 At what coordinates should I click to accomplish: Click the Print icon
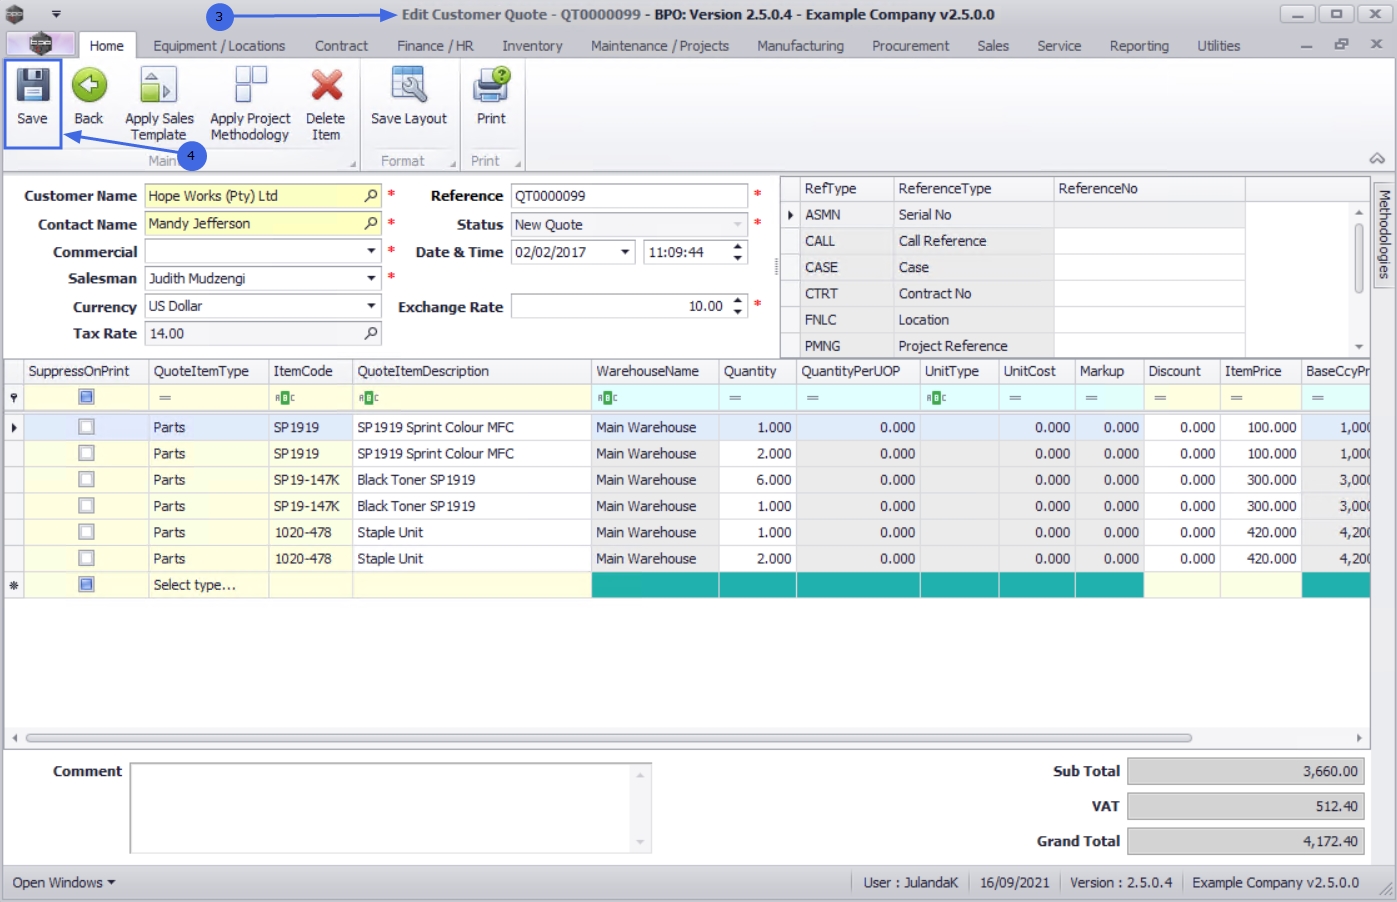tap(491, 87)
